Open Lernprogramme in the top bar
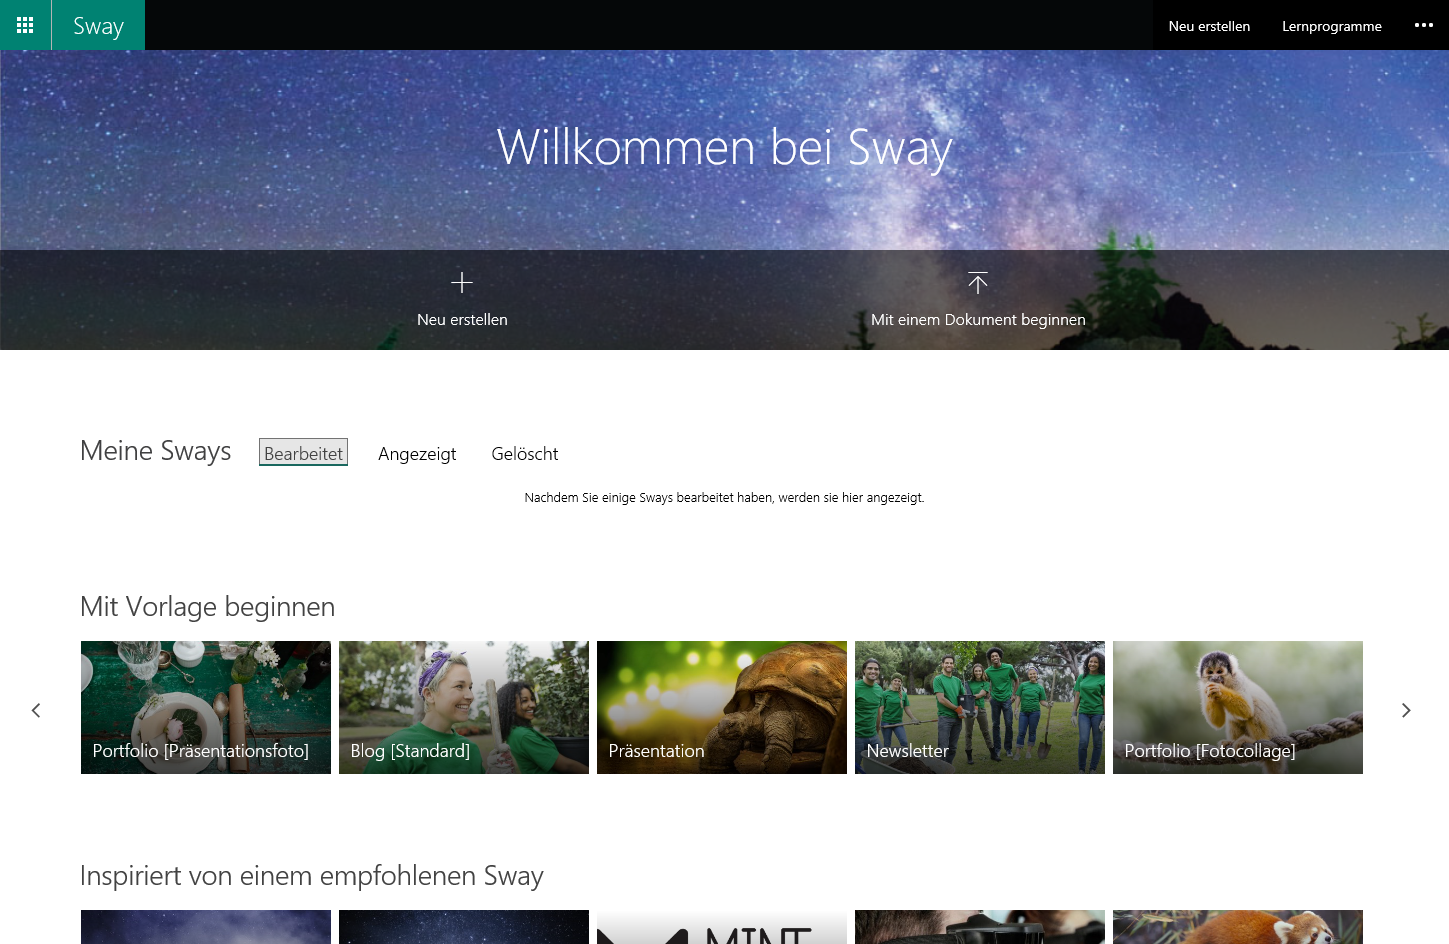This screenshot has height=944, width=1449. click(1331, 26)
